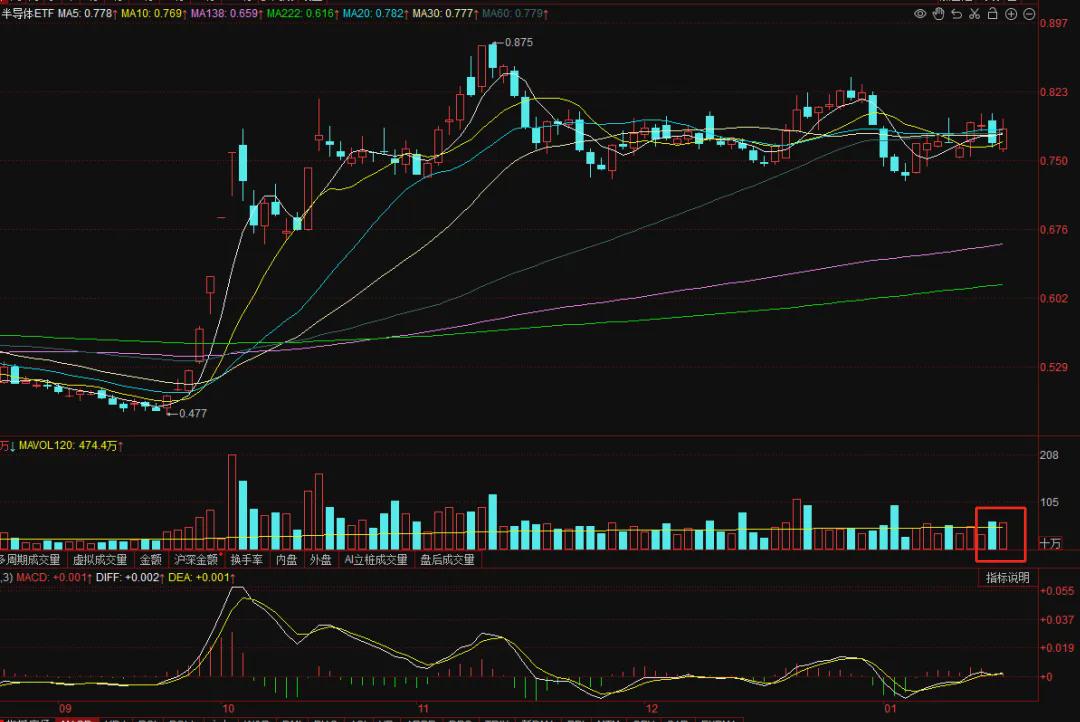Switch to the 盘后成交量 tab
Image resolution: width=1080 pixels, height=722 pixels.
click(448, 559)
